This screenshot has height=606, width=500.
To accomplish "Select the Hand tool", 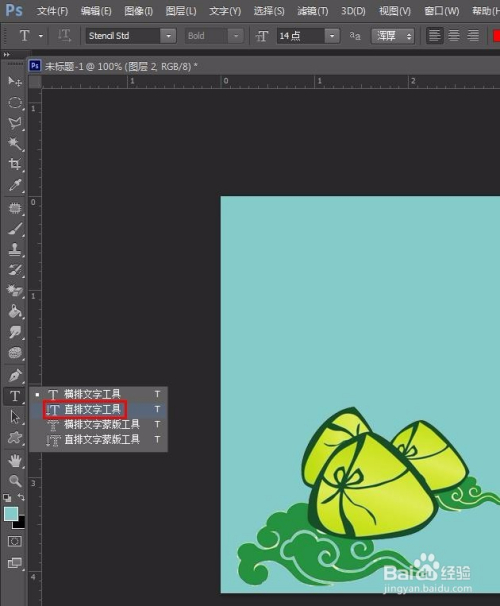I will coord(15,460).
